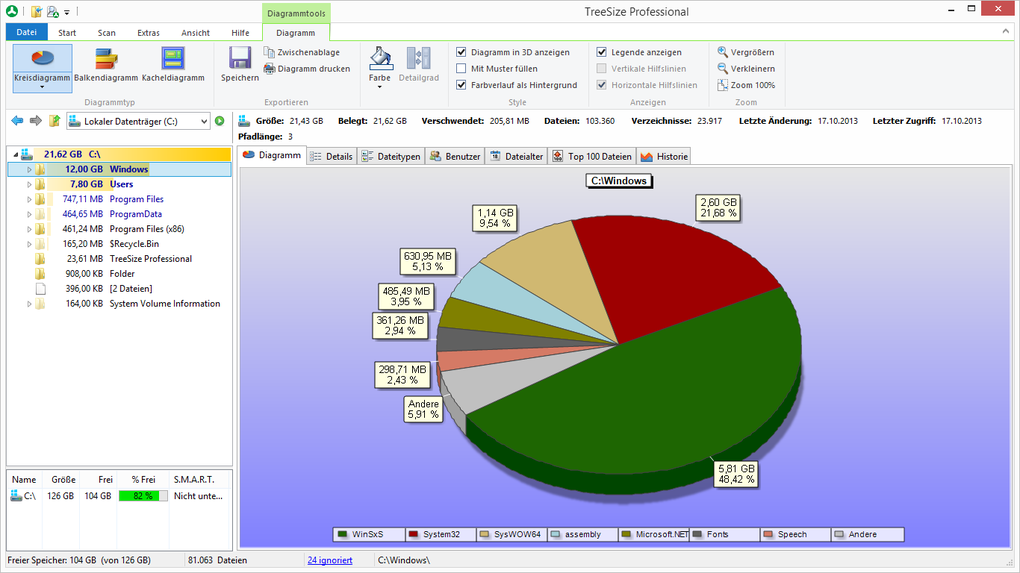Toggle Diagramm in 3D anzeigen checkbox
1020x573 pixels.
point(461,52)
